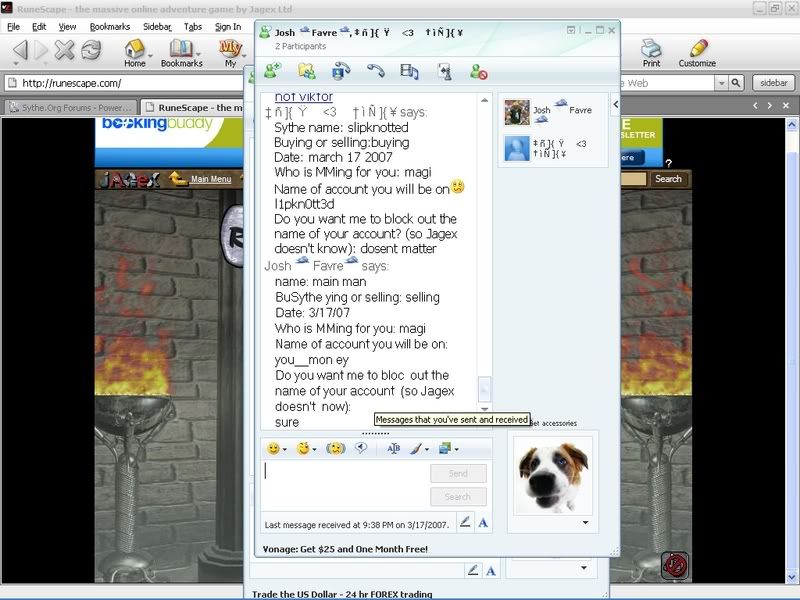Open the search engine dropdown in browser
800x600 pixels.
click(721, 83)
